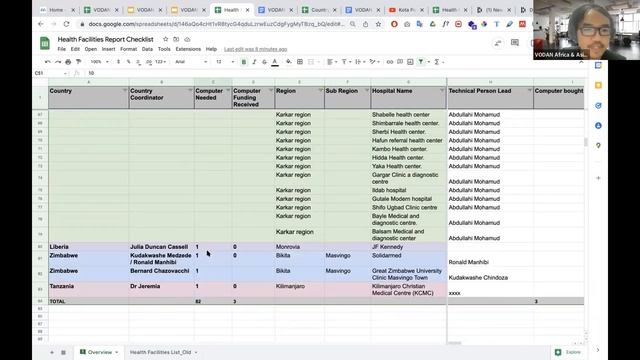Image resolution: width=640 pixels, height=360 pixels.
Task: Open the more number formats dropdown
Action: click(160, 62)
